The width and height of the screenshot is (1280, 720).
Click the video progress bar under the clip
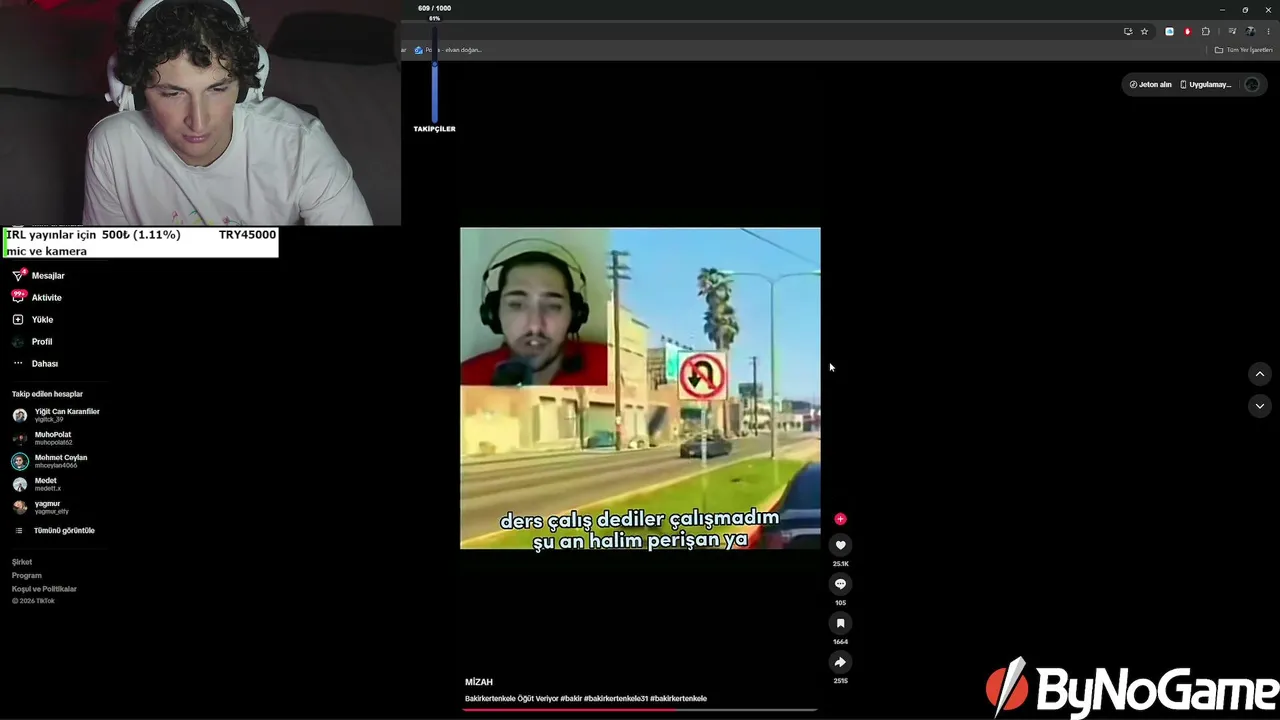[x=640, y=710]
